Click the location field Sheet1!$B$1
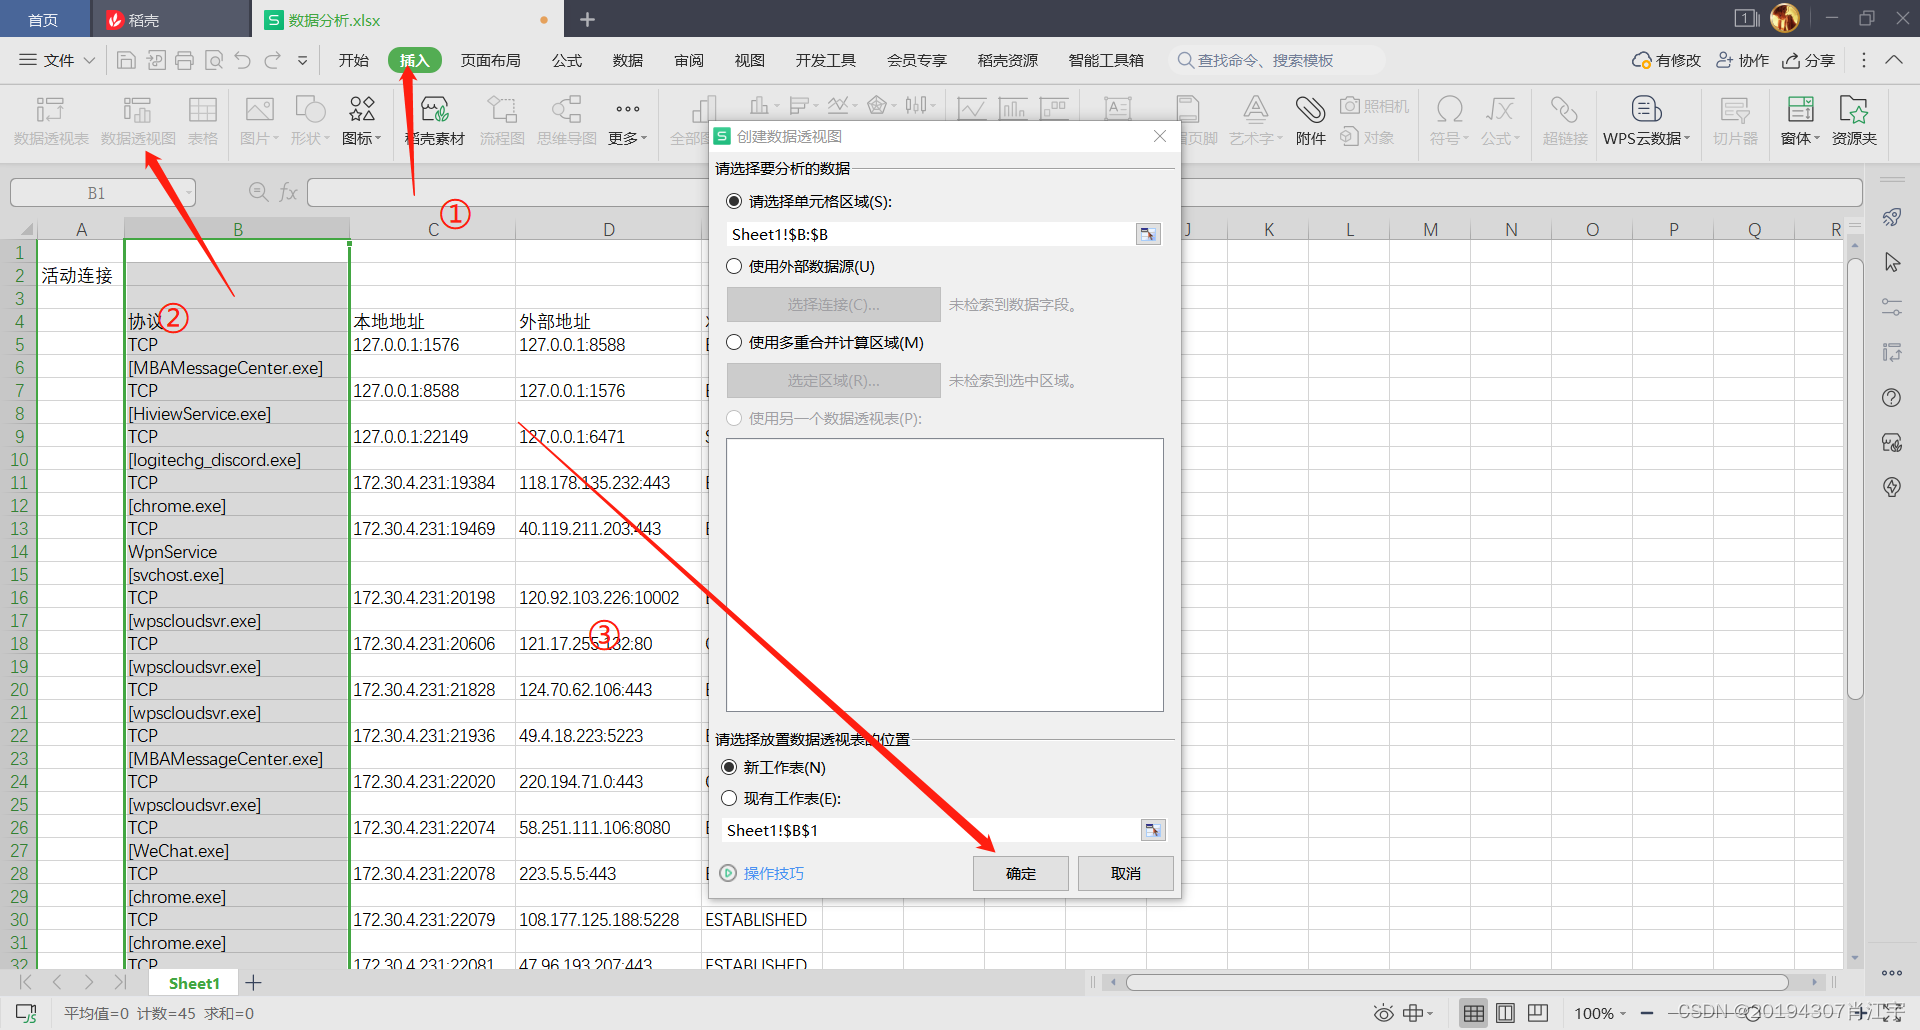The image size is (1920, 1030). coord(931,830)
